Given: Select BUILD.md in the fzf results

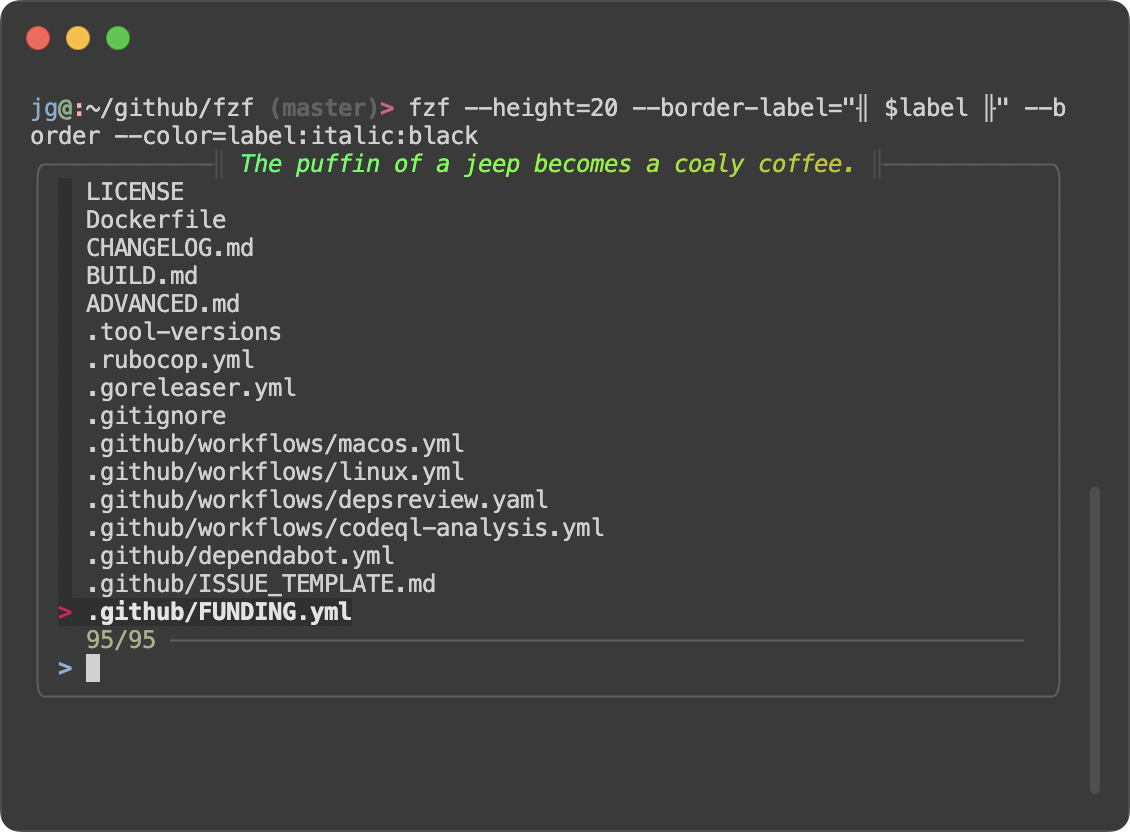Looking at the screenshot, I should point(142,275).
